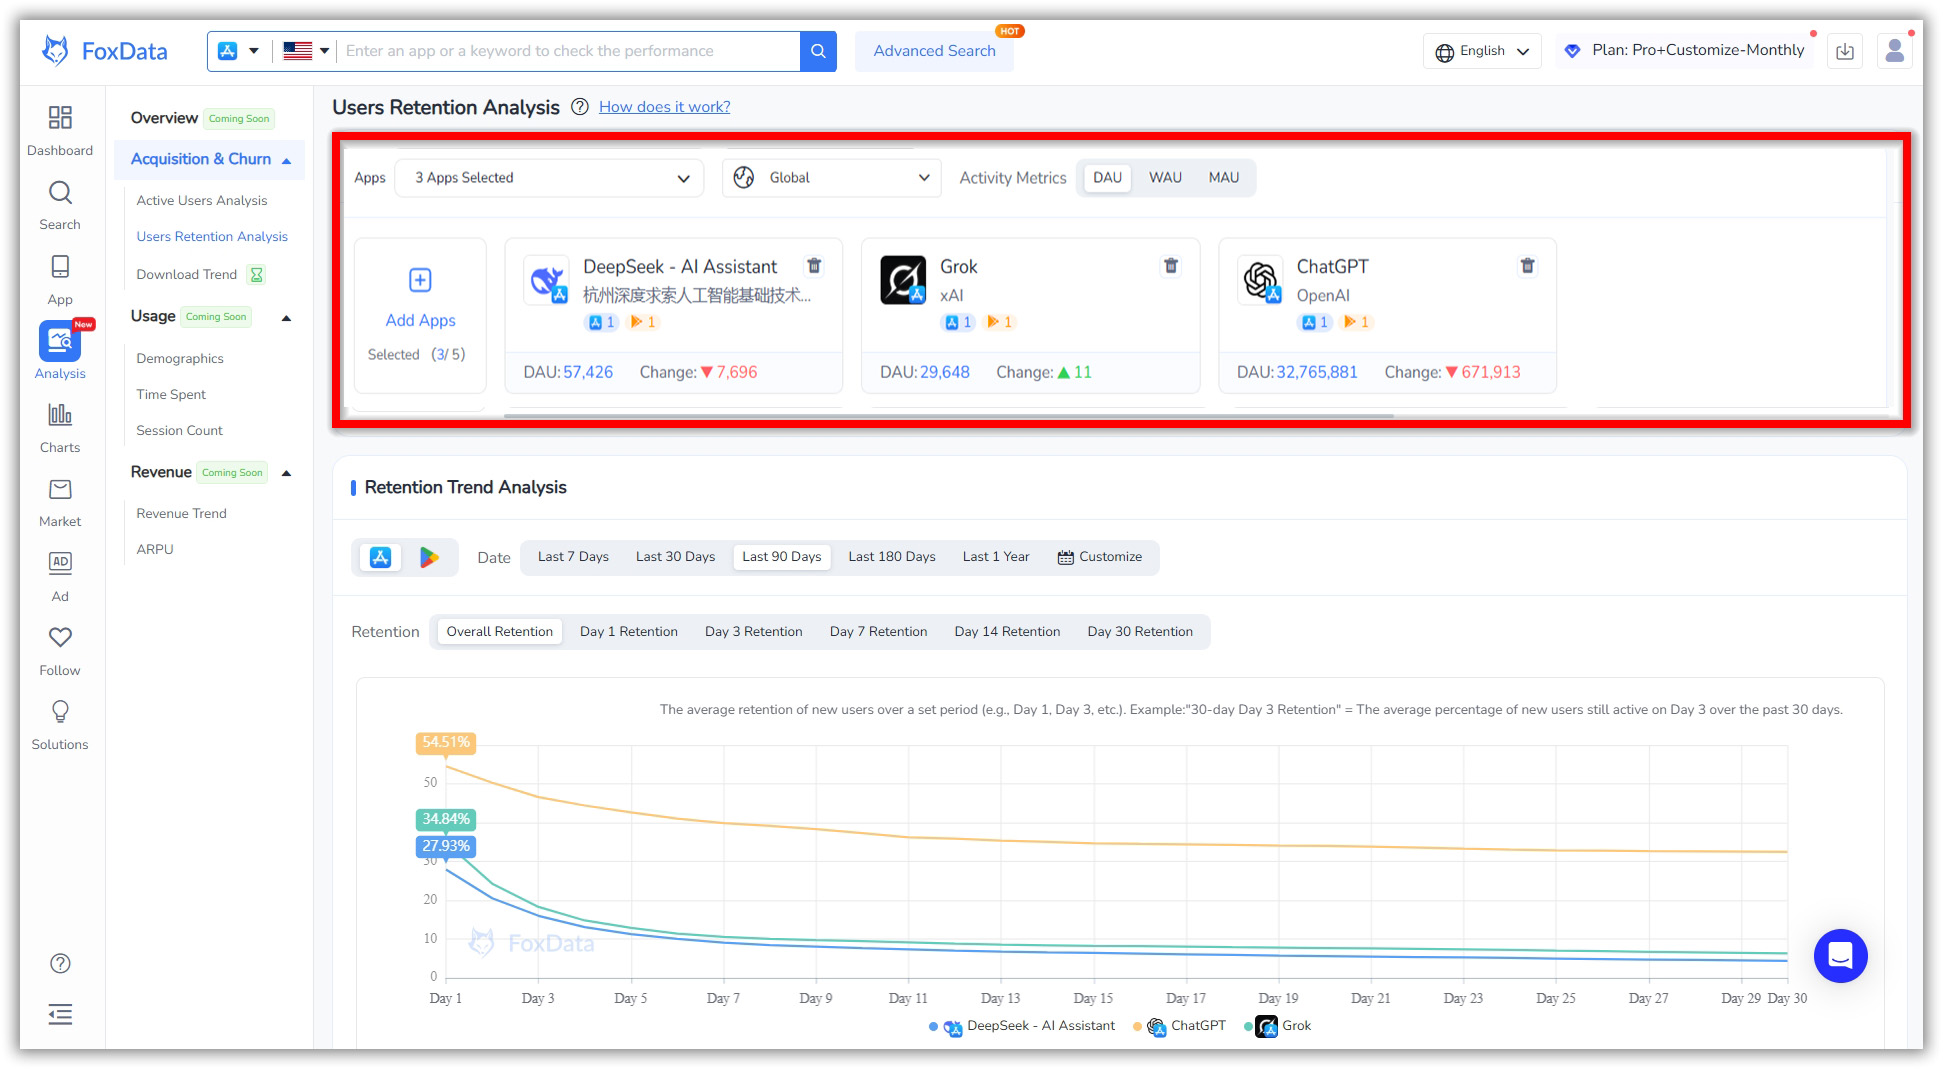This screenshot has height=1069, width=1943.
Task: Remove Grok card using trash icon
Action: pos(1171,266)
